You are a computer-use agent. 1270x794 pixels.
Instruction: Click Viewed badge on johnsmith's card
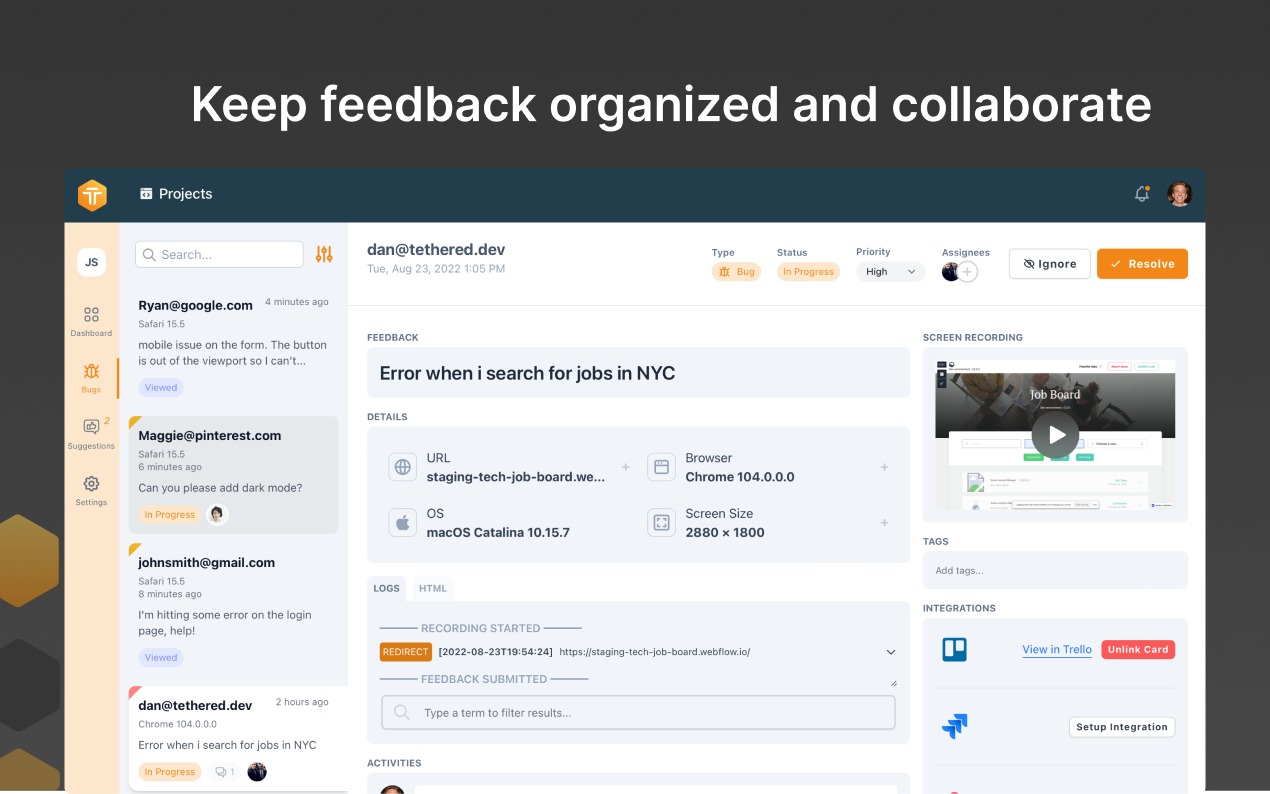tap(161, 658)
